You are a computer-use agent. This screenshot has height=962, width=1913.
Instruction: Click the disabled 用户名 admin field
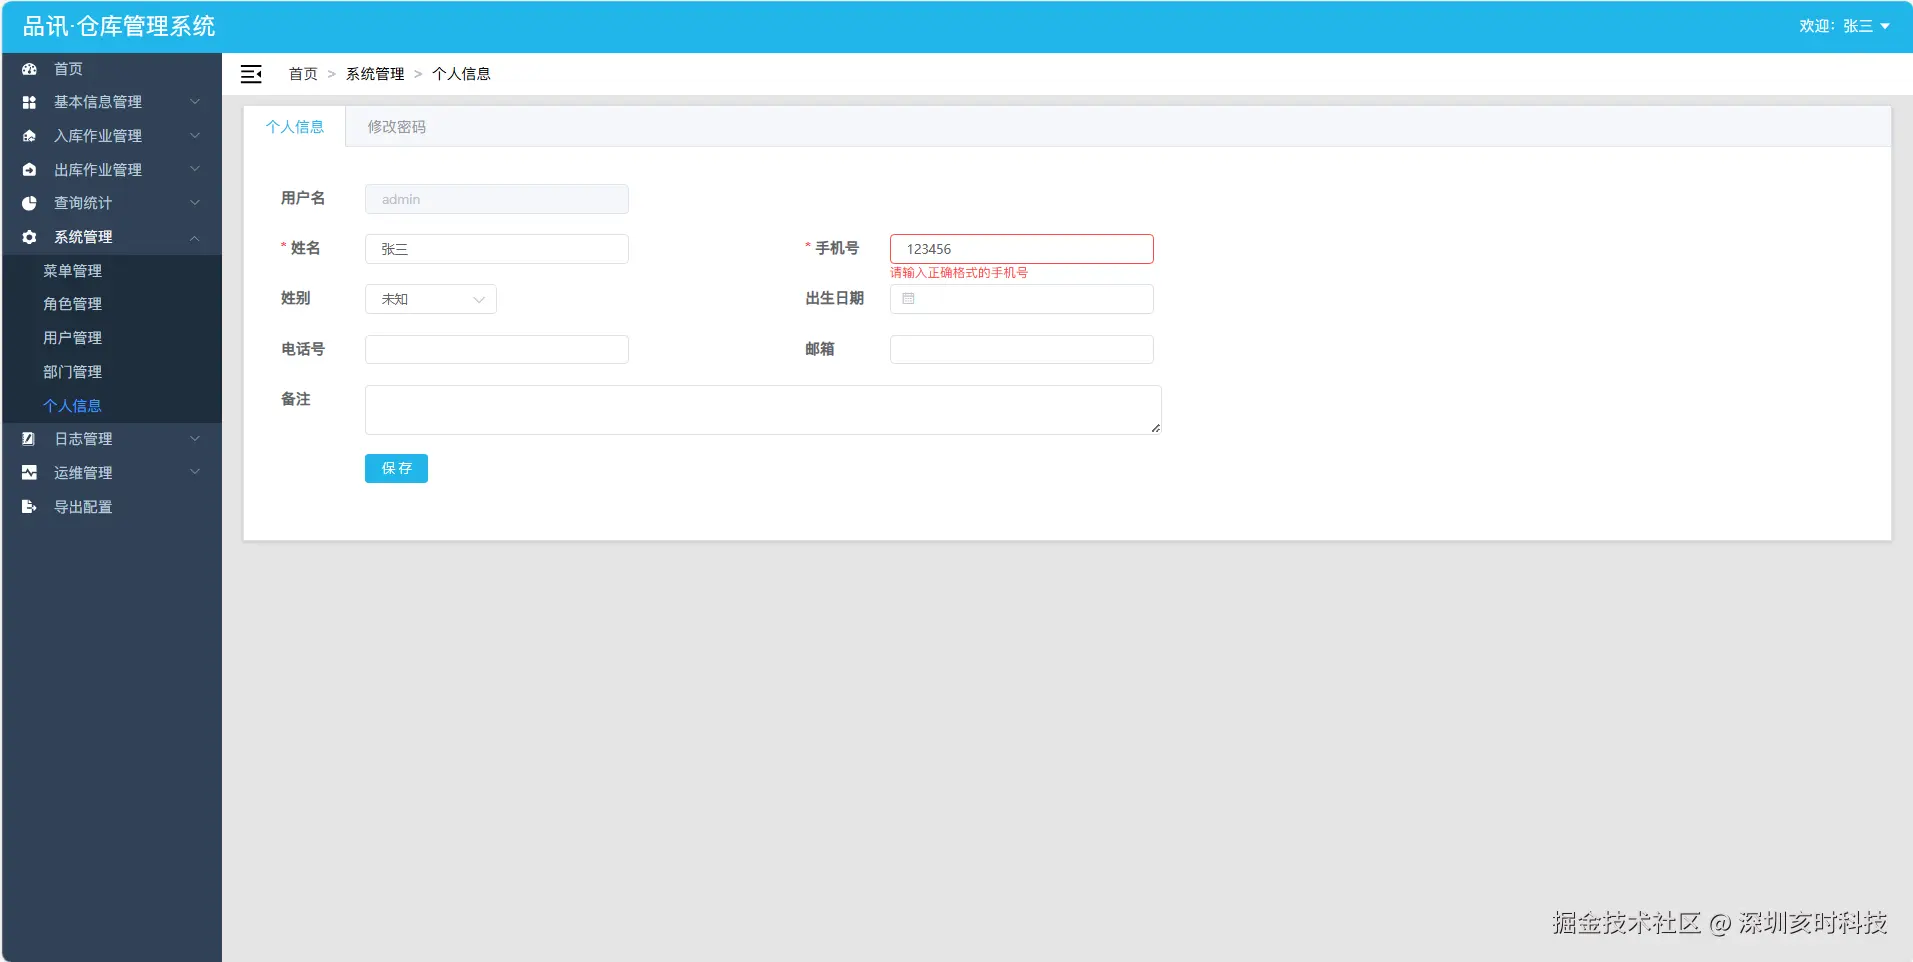(497, 199)
